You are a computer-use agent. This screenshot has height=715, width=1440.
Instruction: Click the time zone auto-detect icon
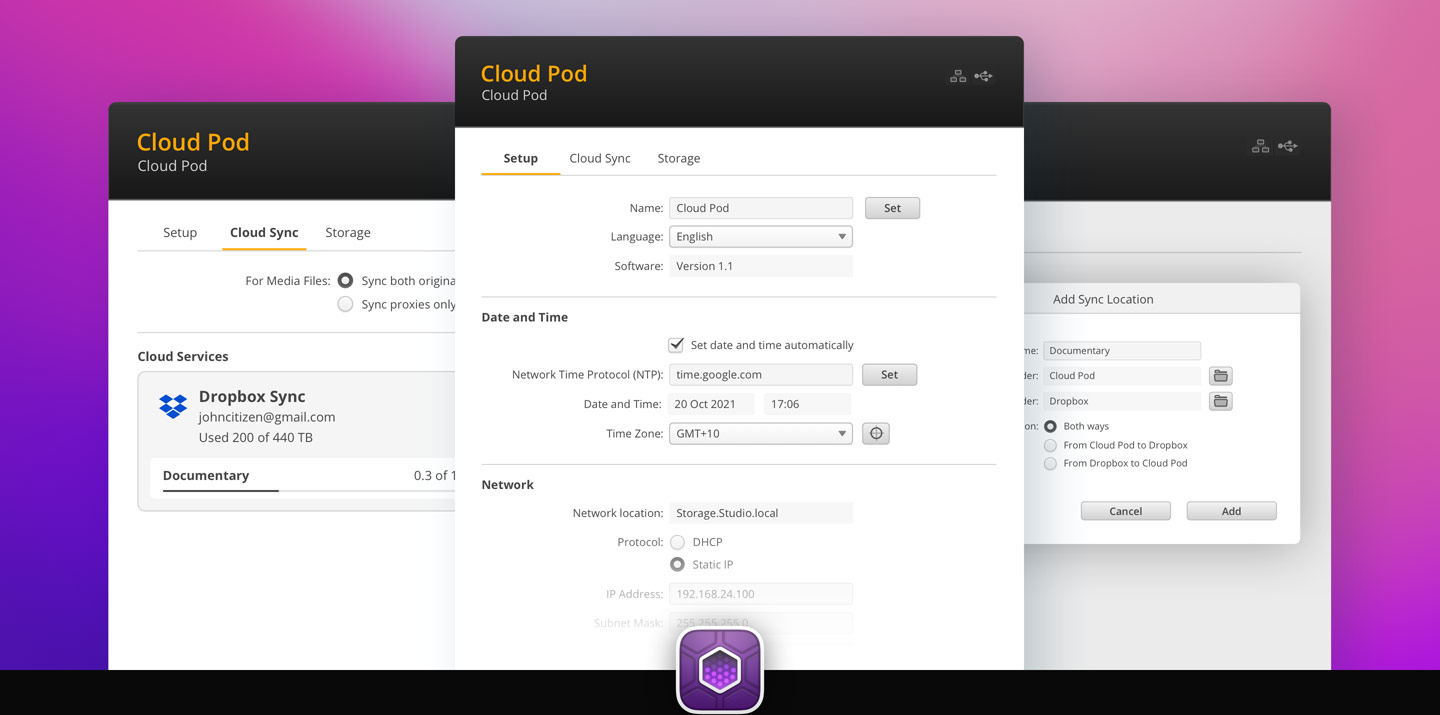875,433
